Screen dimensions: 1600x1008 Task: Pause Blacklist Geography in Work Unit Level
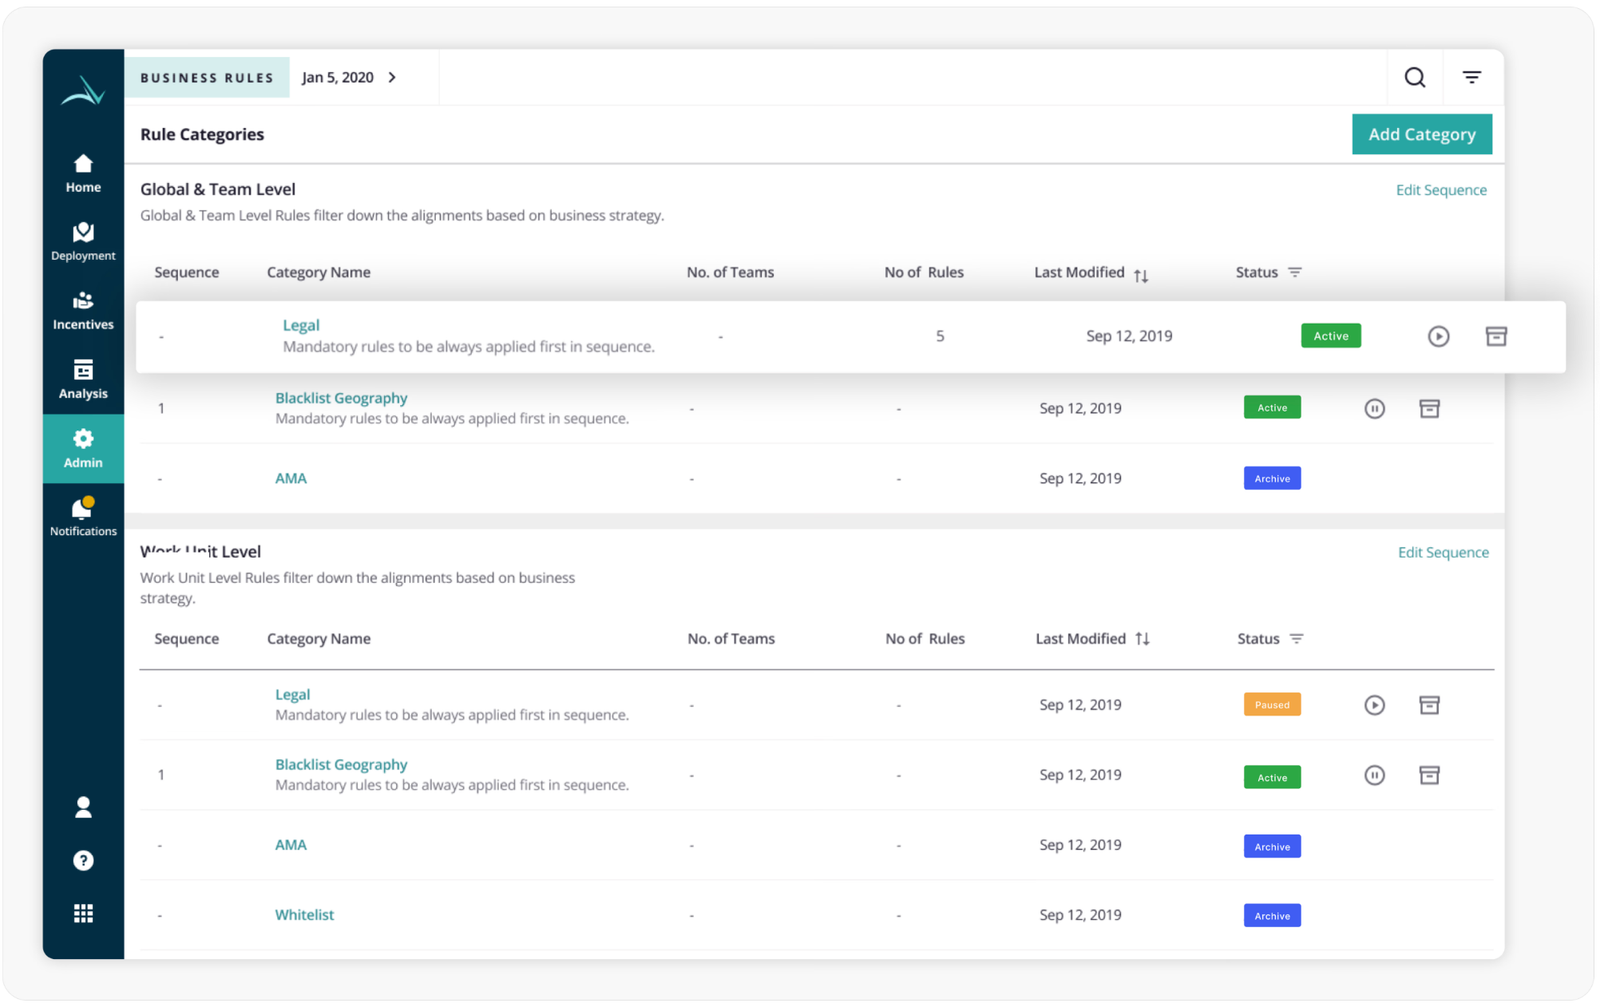point(1375,775)
